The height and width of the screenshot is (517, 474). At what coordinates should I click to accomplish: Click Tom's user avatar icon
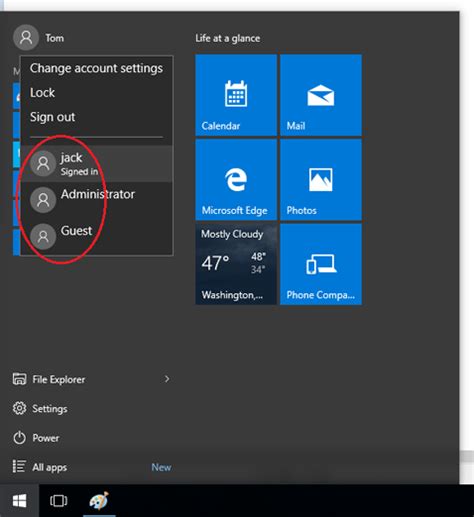tap(26, 37)
